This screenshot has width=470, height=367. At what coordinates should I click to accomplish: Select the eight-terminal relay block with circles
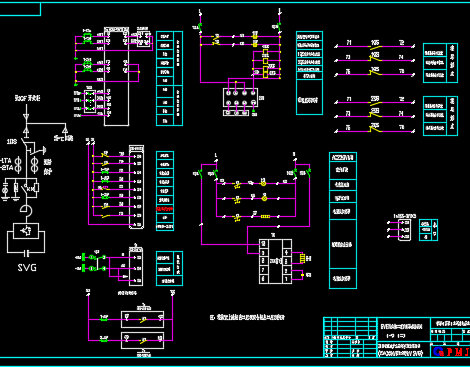tap(240, 98)
